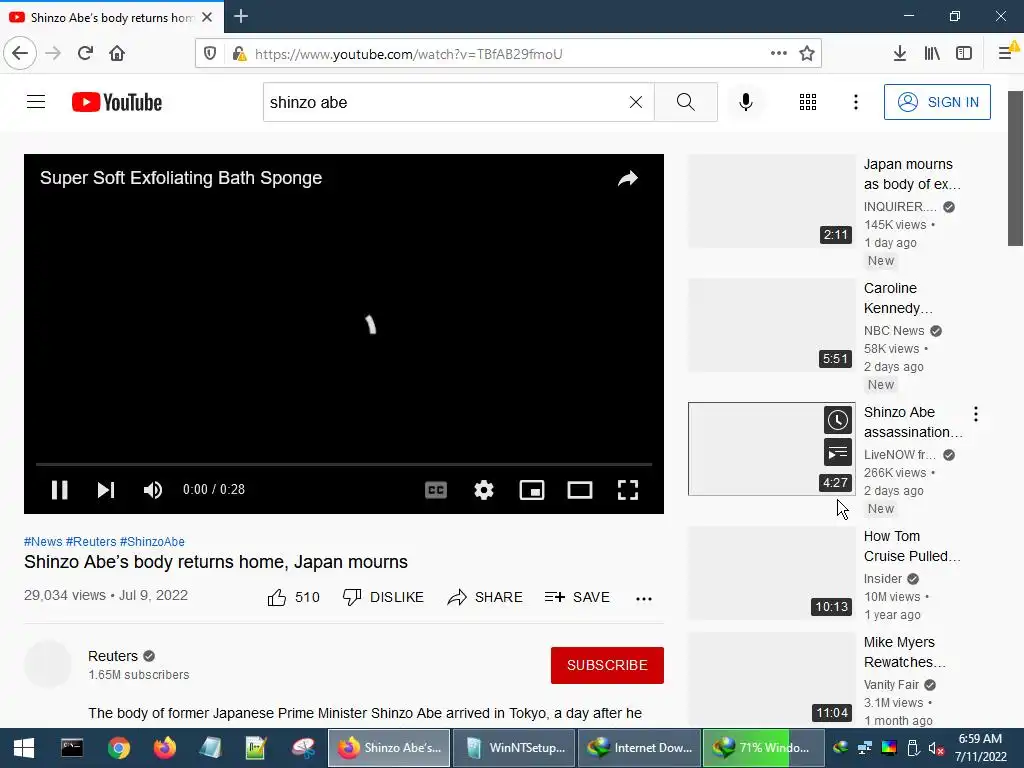
Task: Open page actions menu in address bar
Action: click(x=778, y=54)
